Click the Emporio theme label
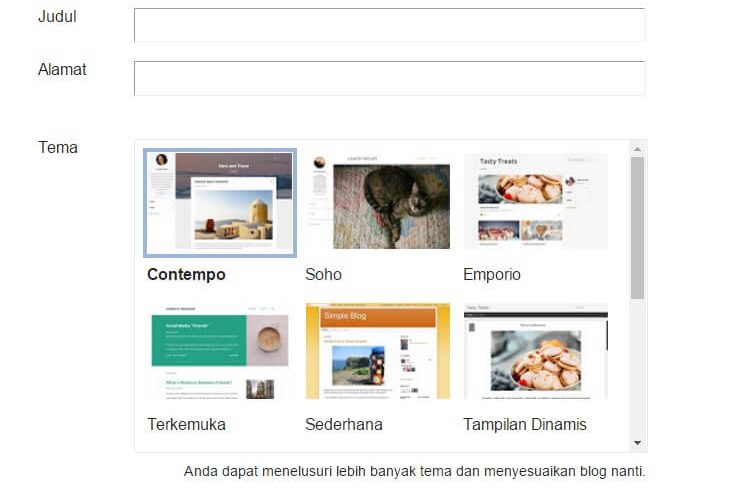 [492, 275]
